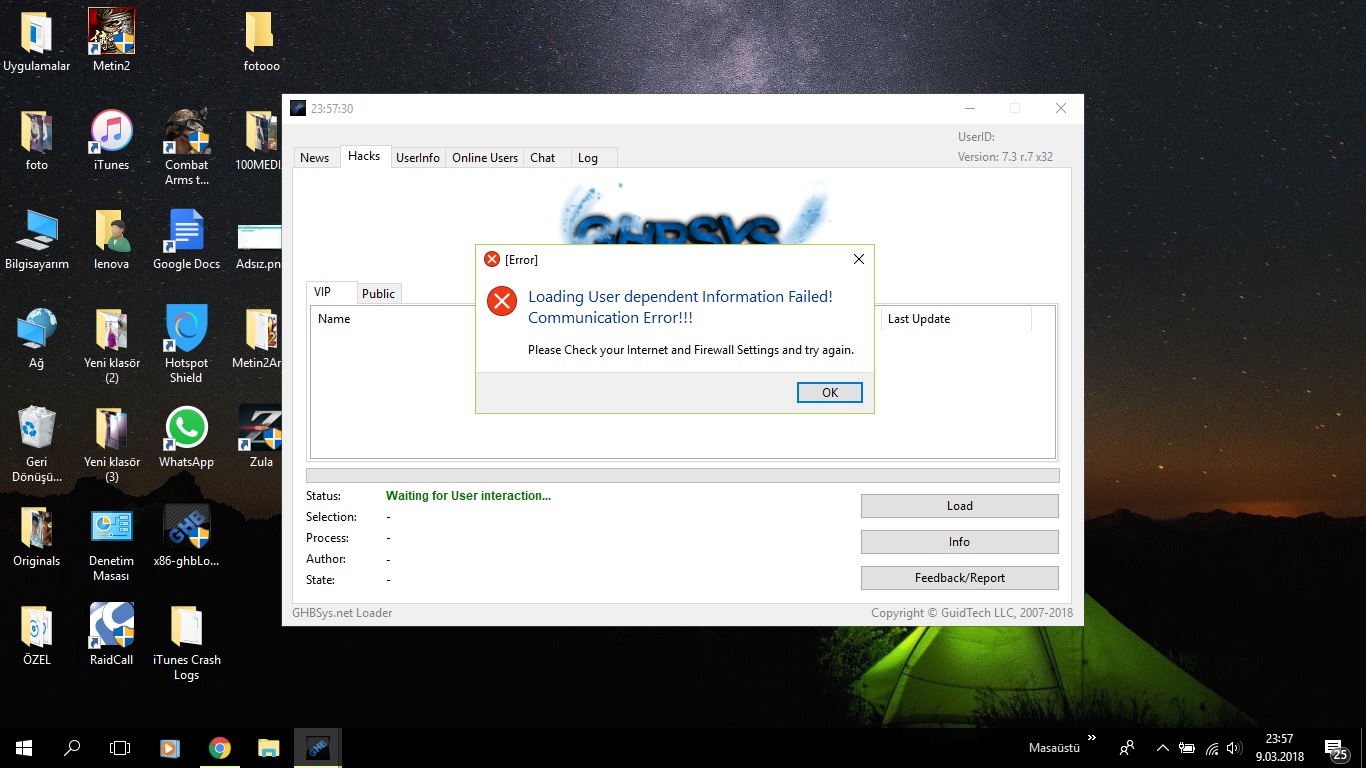Open the UserInfo tab
The height and width of the screenshot is (768, 1366).
click(x=417, y=157)
